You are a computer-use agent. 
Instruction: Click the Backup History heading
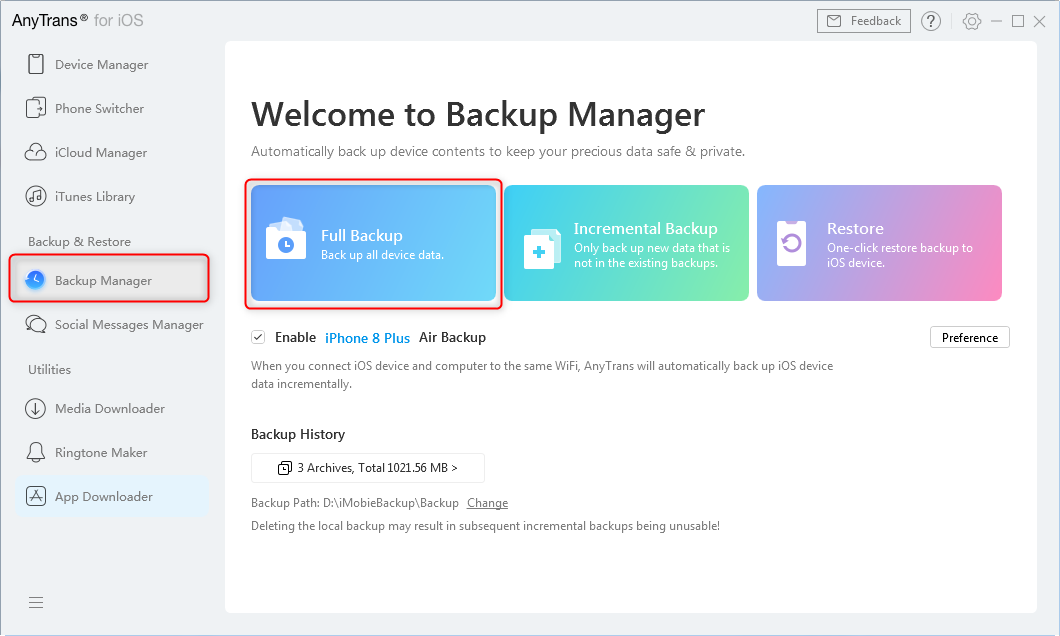tap(297, 435)
